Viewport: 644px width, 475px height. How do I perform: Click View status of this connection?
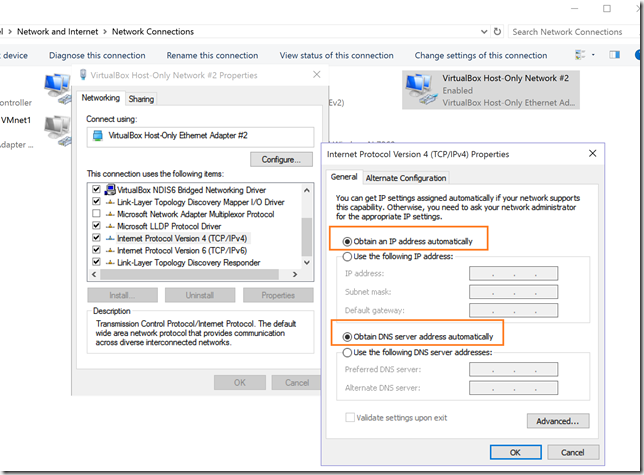pyautogui.click(x=336, y=55)
